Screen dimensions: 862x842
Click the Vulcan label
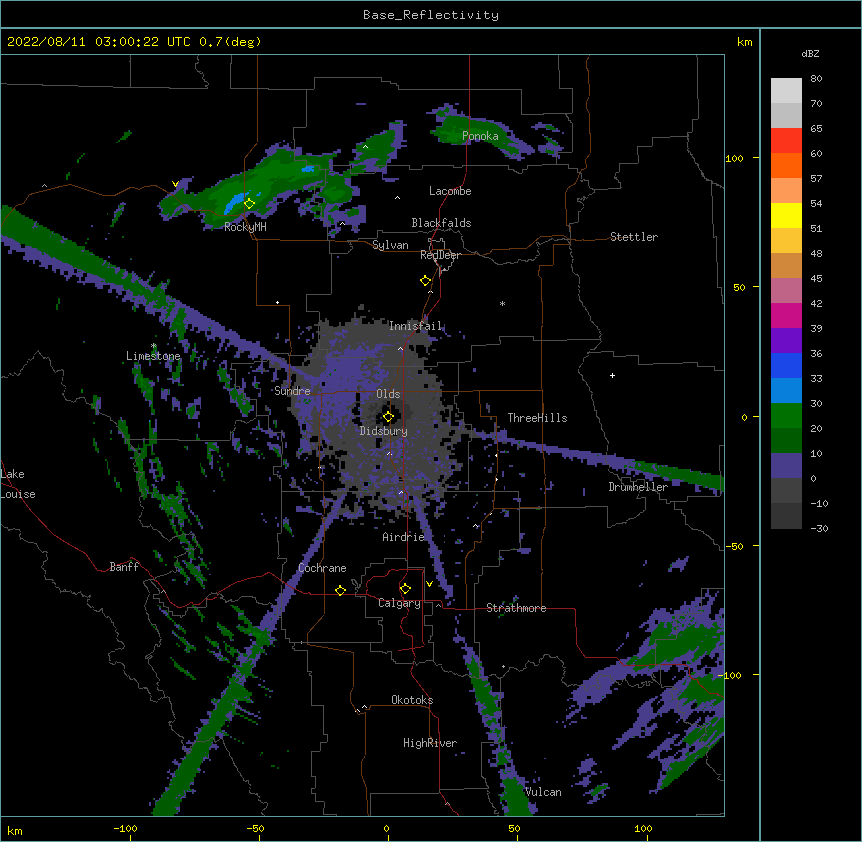click(x=544, y=792)
